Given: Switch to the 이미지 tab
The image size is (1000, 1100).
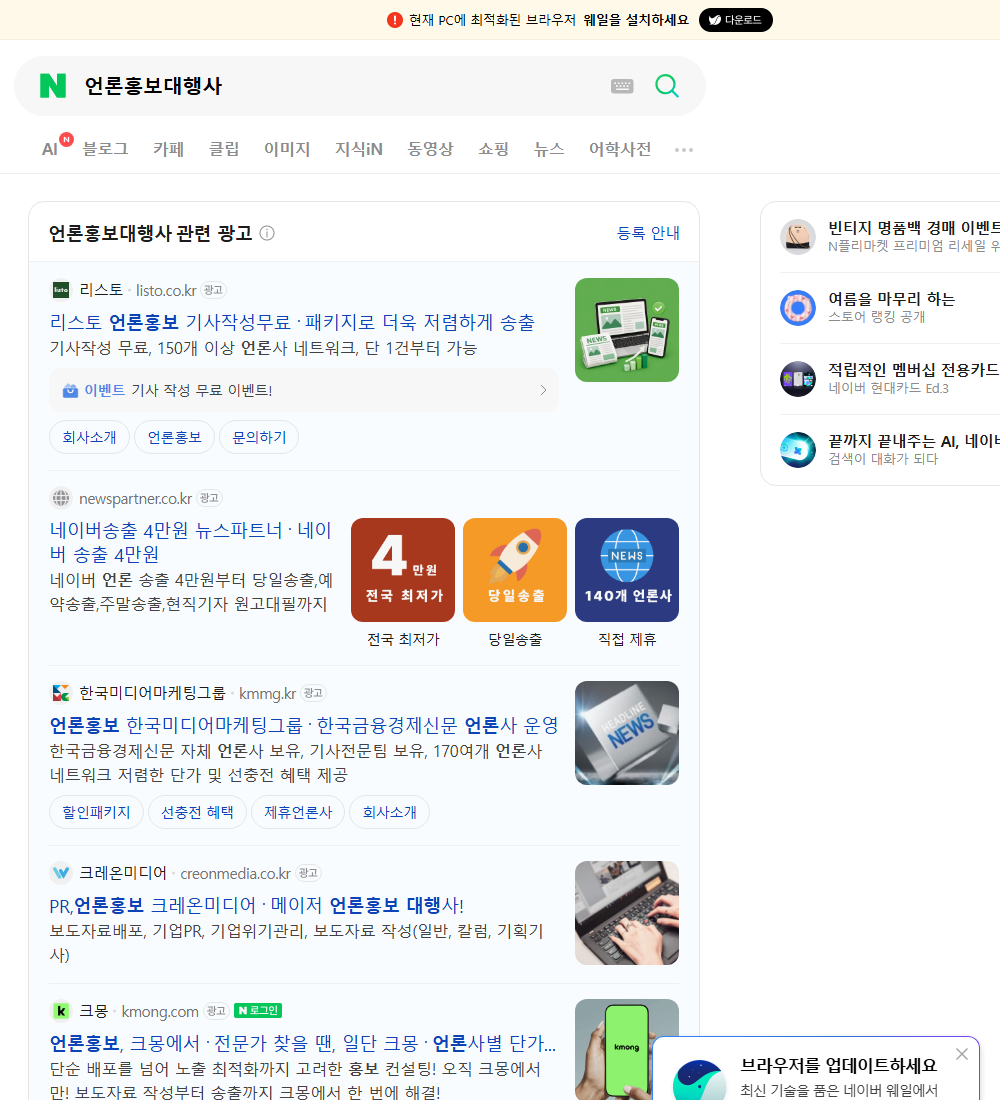Looking at the screenshot, I should [x=287, y=149].
